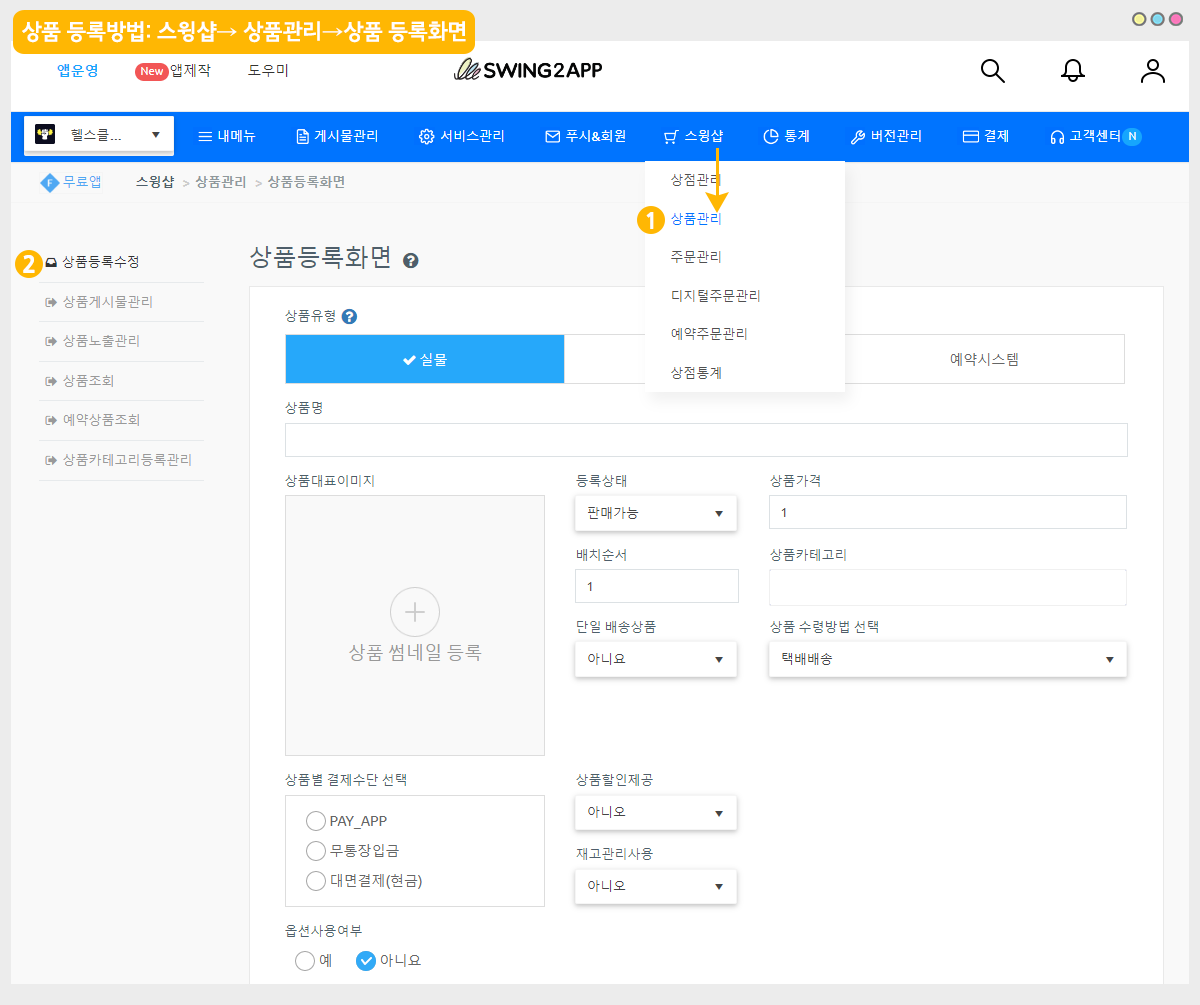This screenshot has width=1200, height=1005.
Task: Switch to 예약시스템 product type tab
Action: (984, 360)
